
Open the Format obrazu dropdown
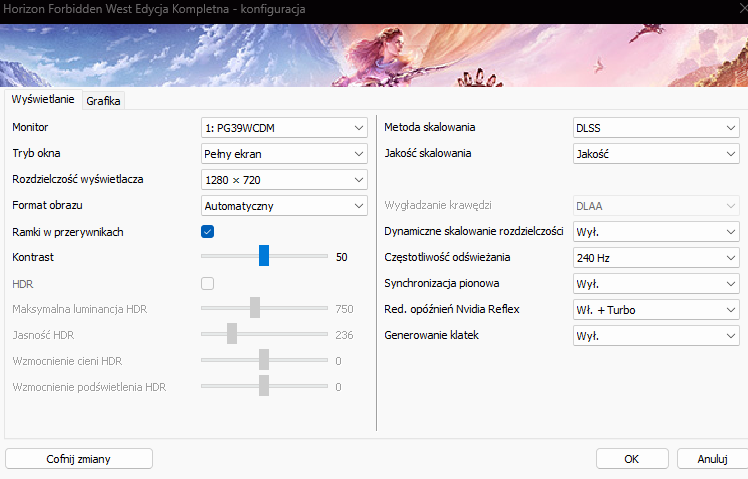284,206
